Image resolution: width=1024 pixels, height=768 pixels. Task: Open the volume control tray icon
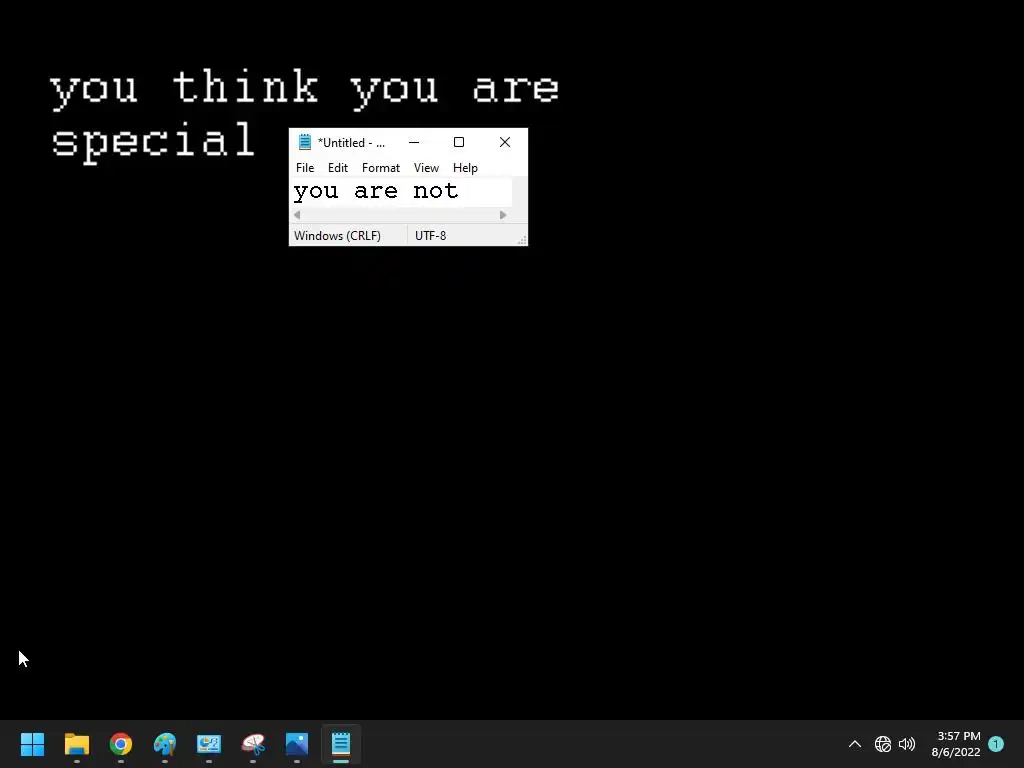[x=907, y=744]
